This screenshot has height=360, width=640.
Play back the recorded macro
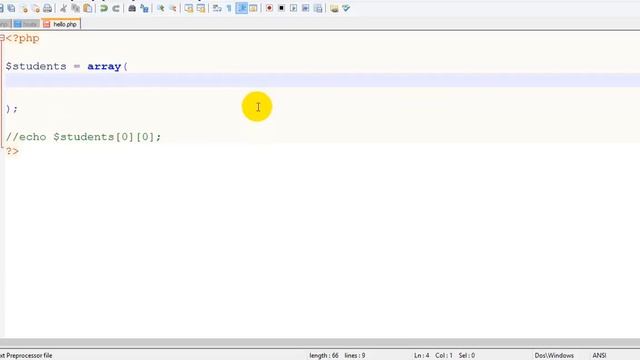tap(293, 8)
